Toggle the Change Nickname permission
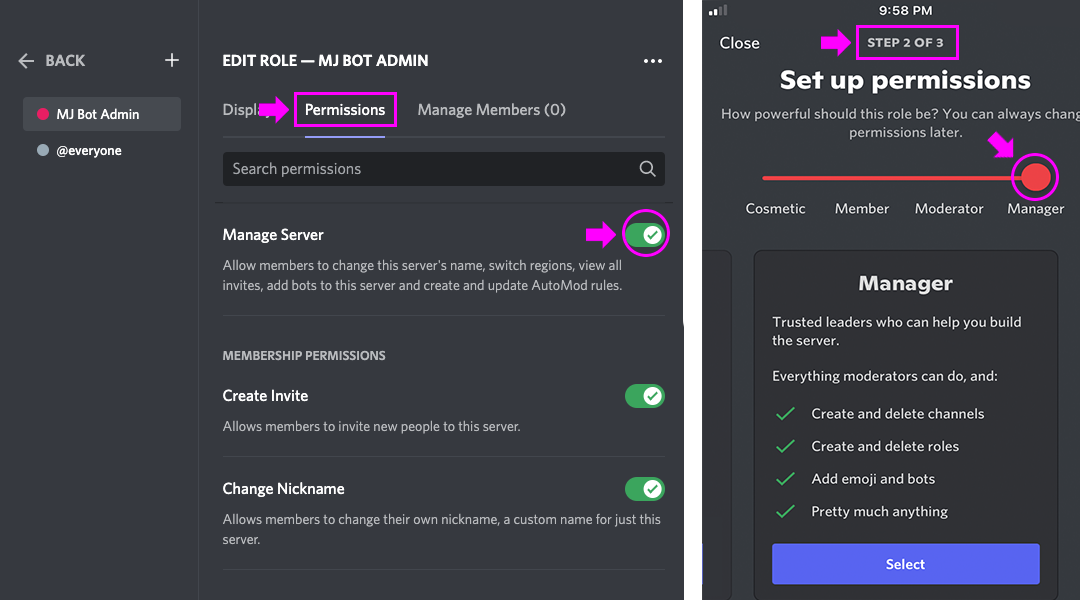Image resolution: width=1080 pixels, height=600 pixels. (645, 489)
